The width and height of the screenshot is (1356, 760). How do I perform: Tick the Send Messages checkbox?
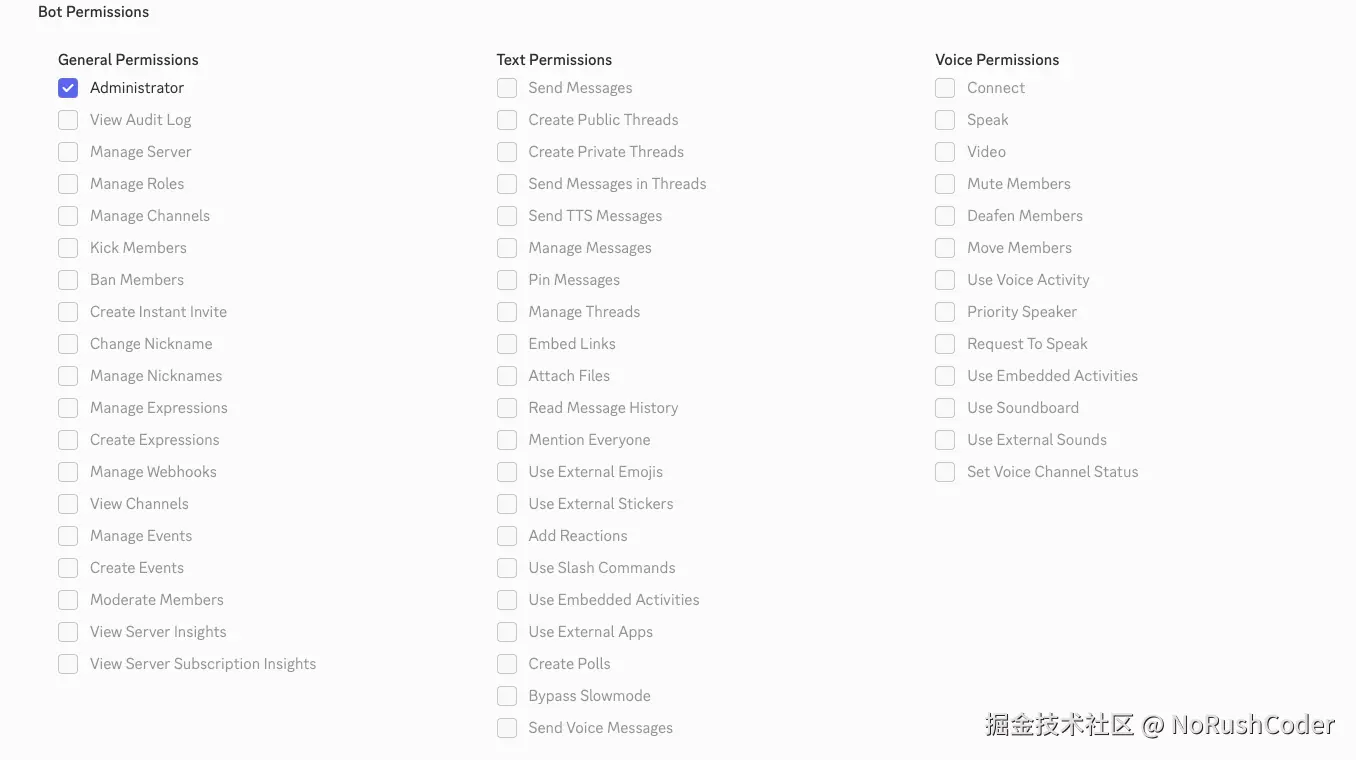(507, 88)
